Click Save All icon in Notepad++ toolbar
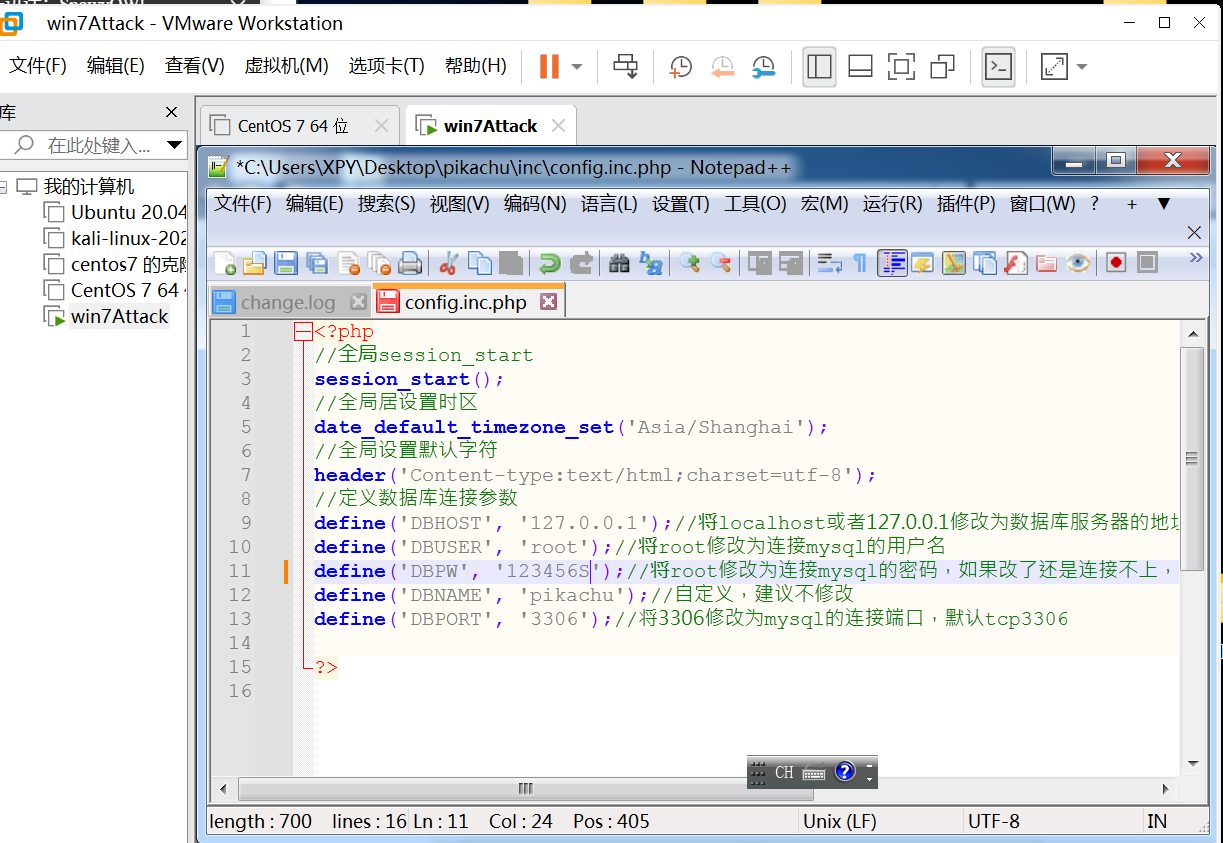Image resolution: width=1223 pixels, height=843 pixels. point(317,263)
